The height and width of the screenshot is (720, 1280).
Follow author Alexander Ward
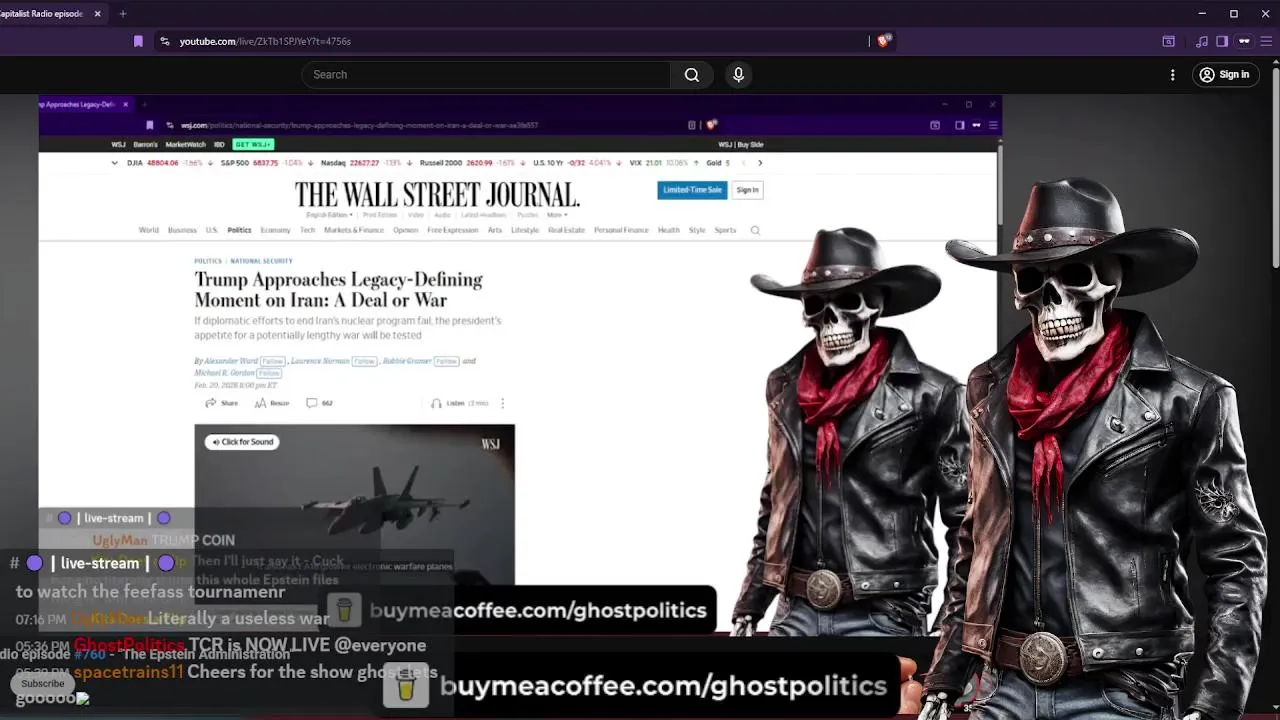pos(272,361)
